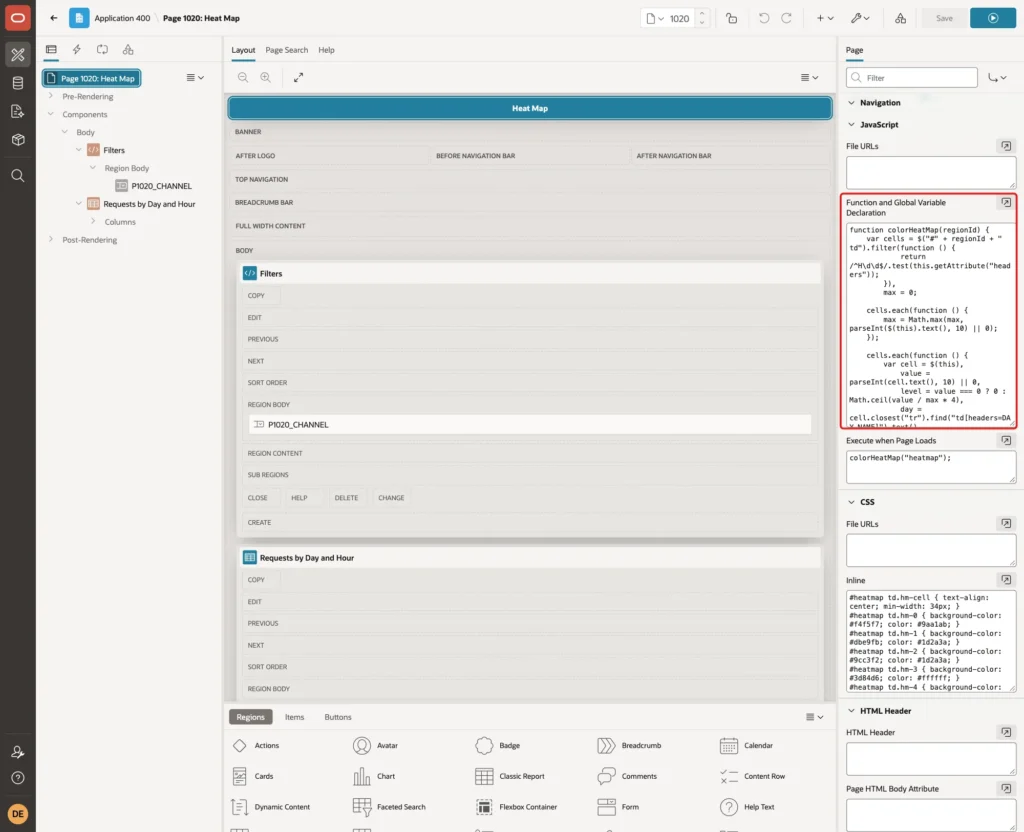Screen dimensions: 1024x832
Task: Open App Builder from sidebar
Action: pos(18,55)
